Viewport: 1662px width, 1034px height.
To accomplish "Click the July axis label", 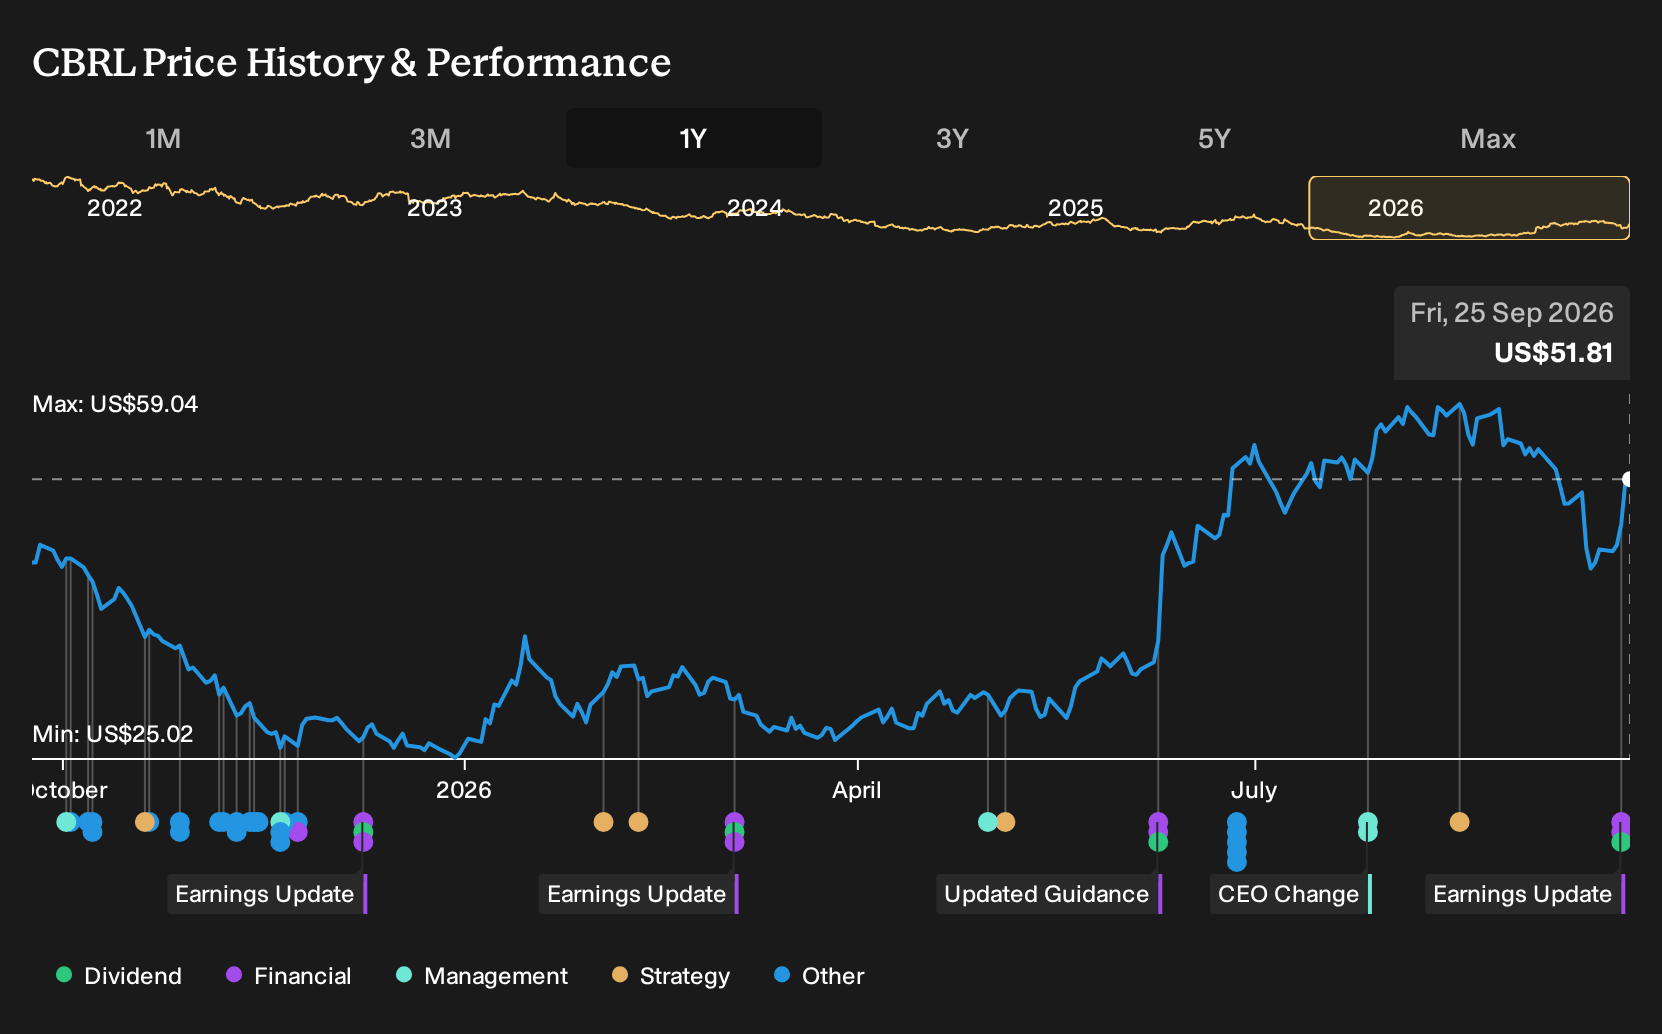I will [x=1253, y=790].
